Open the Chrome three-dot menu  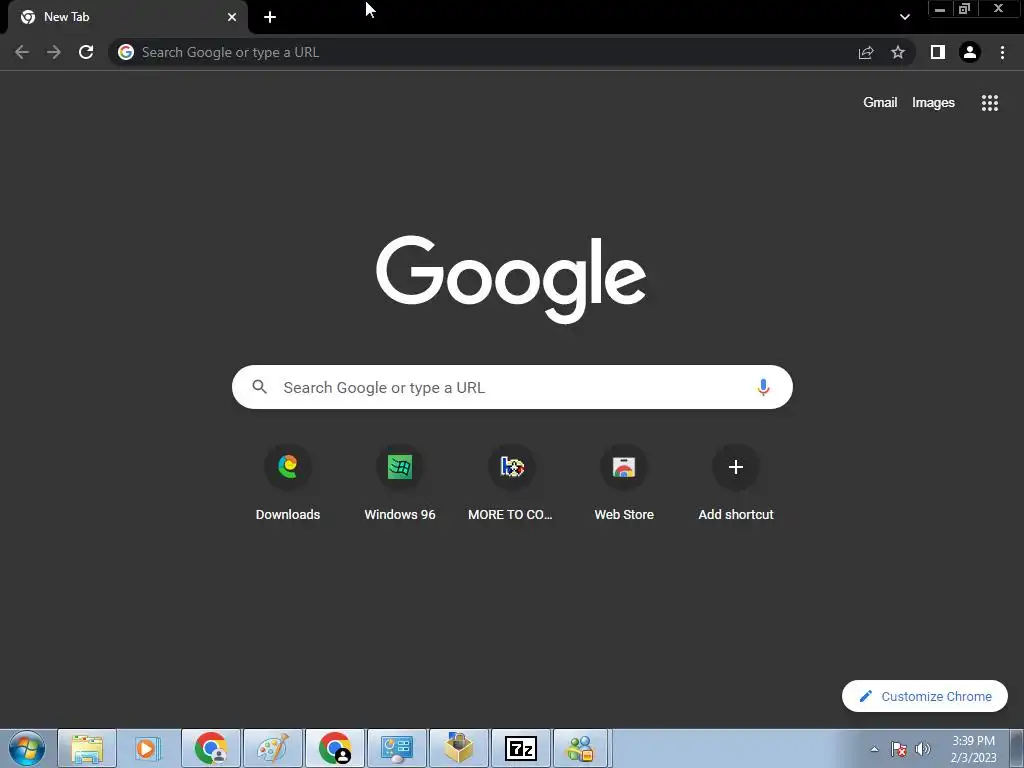1002,52
